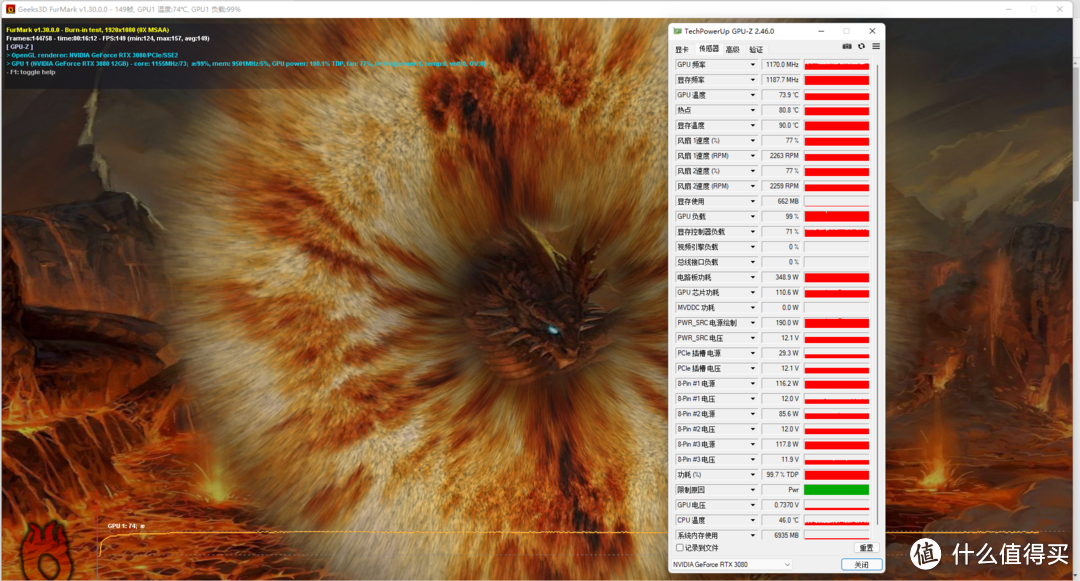The height and width of the screenshot is (581, 1080).
Task: Open the 视频引擎负载 dropdown
Action: click(752, 247)
